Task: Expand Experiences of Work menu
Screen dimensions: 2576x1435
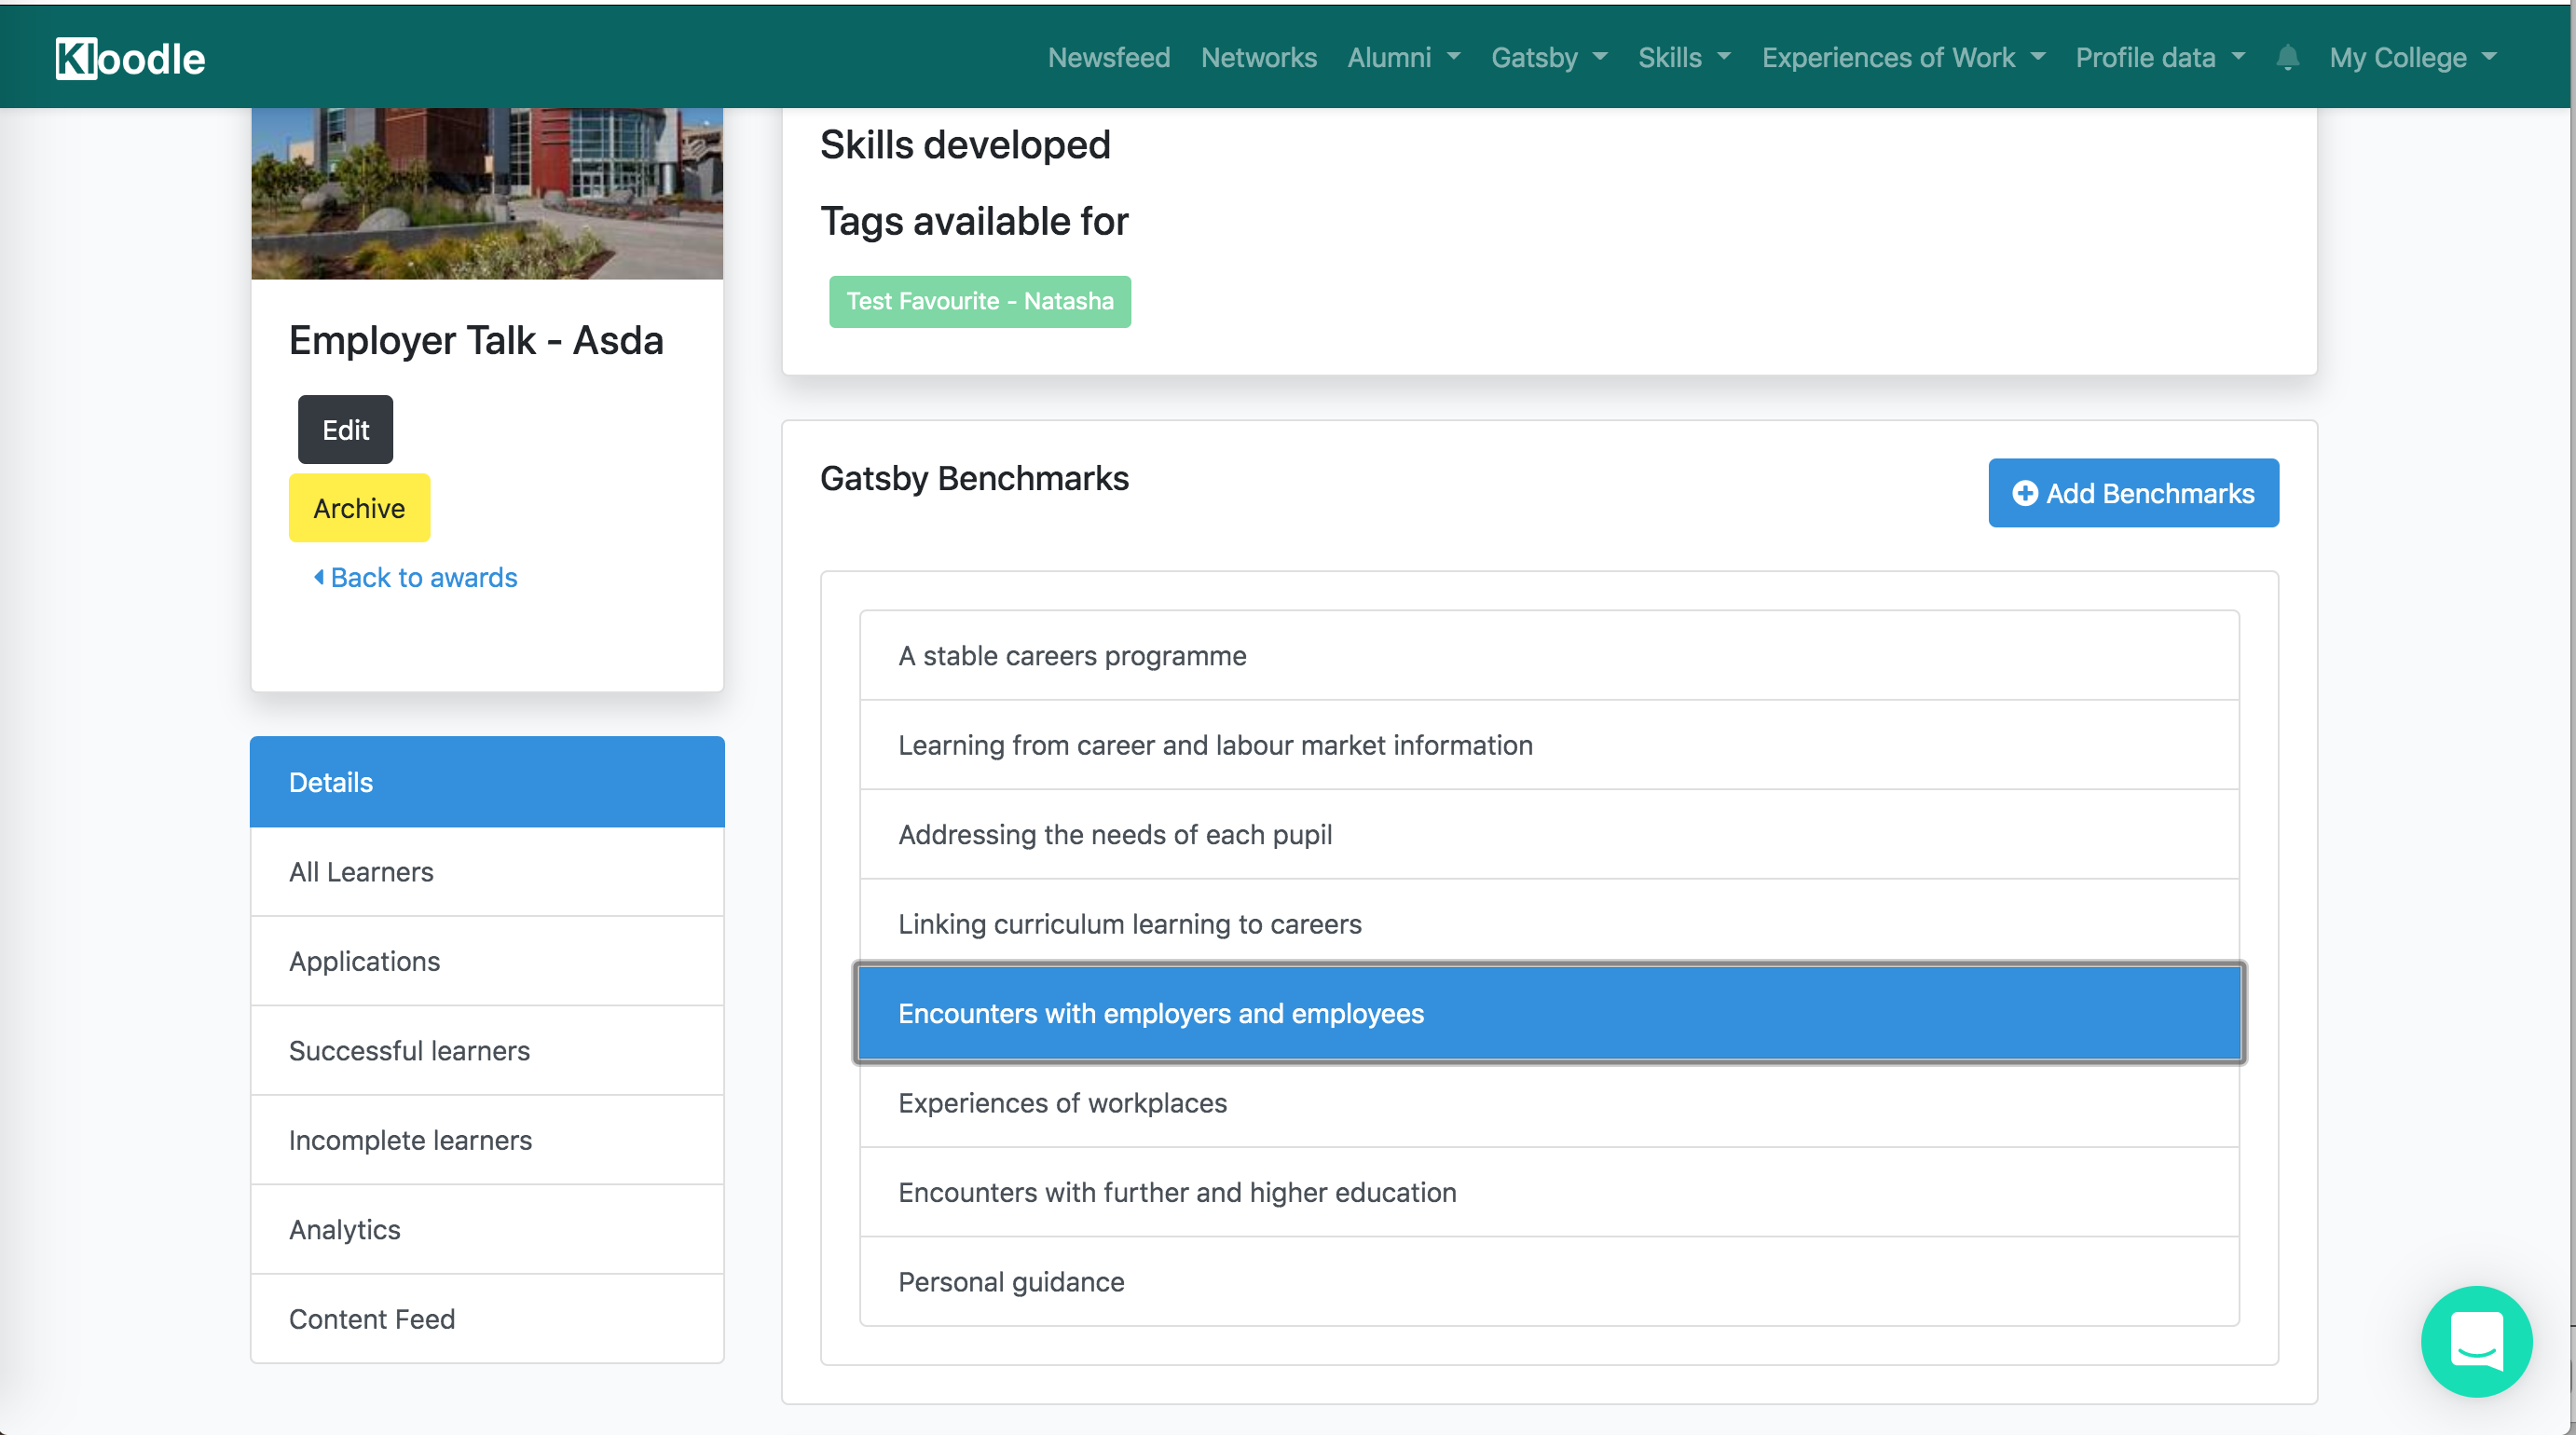Action: 1903,57
